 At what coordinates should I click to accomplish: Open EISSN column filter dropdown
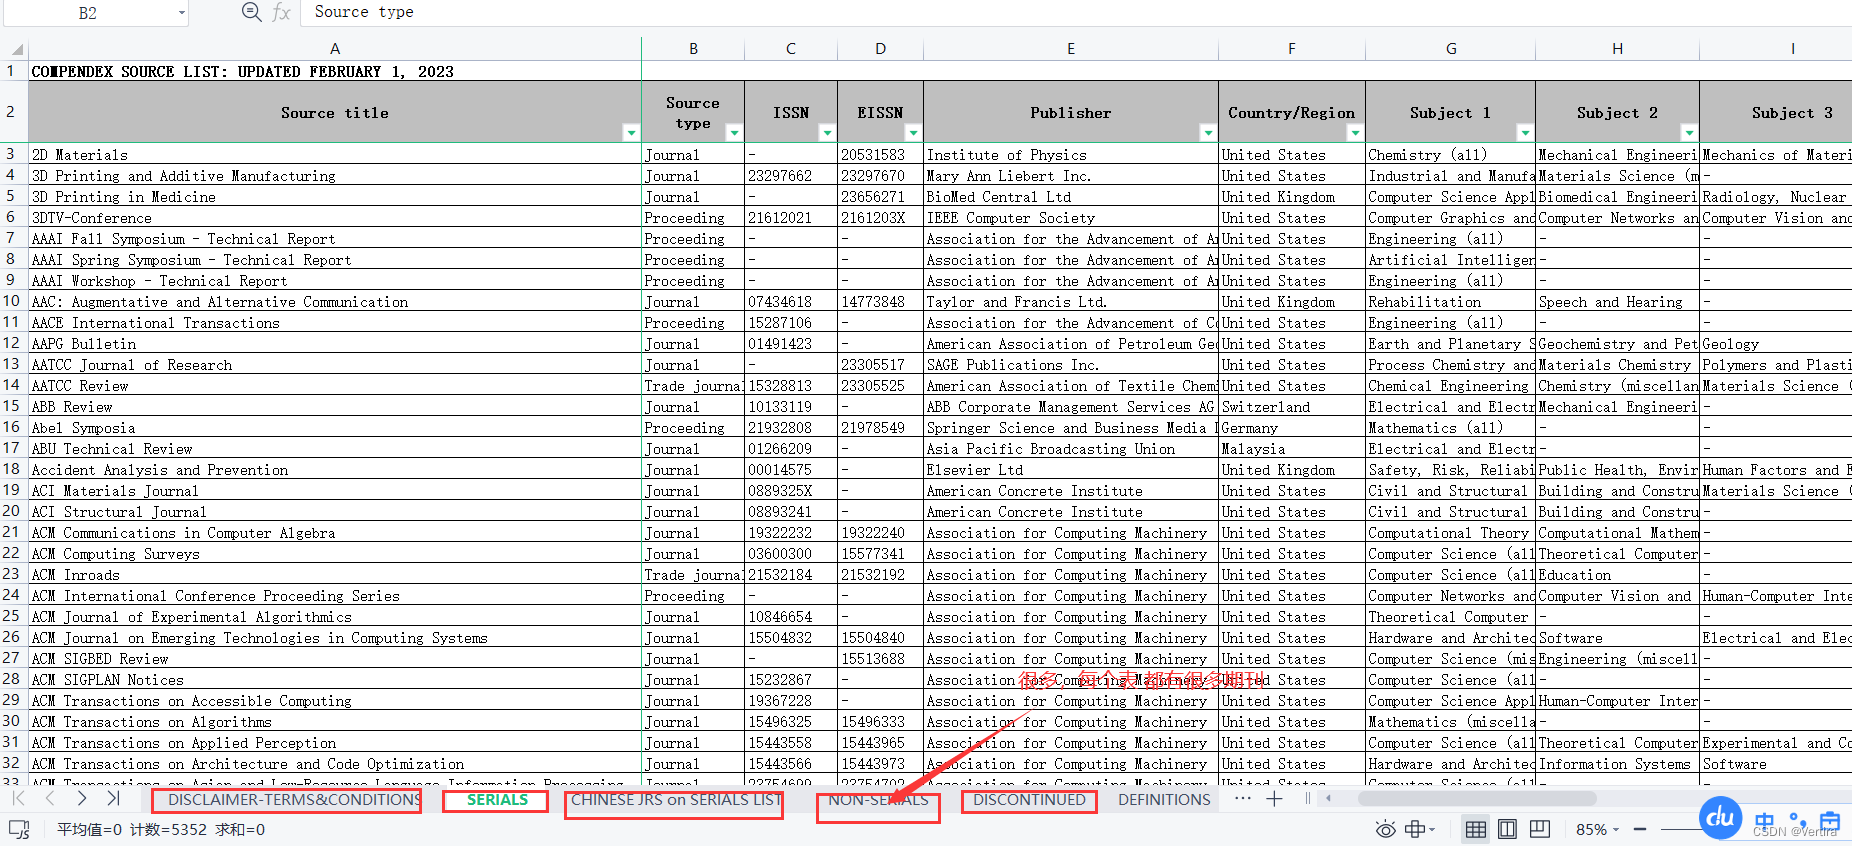coord(913,132)
